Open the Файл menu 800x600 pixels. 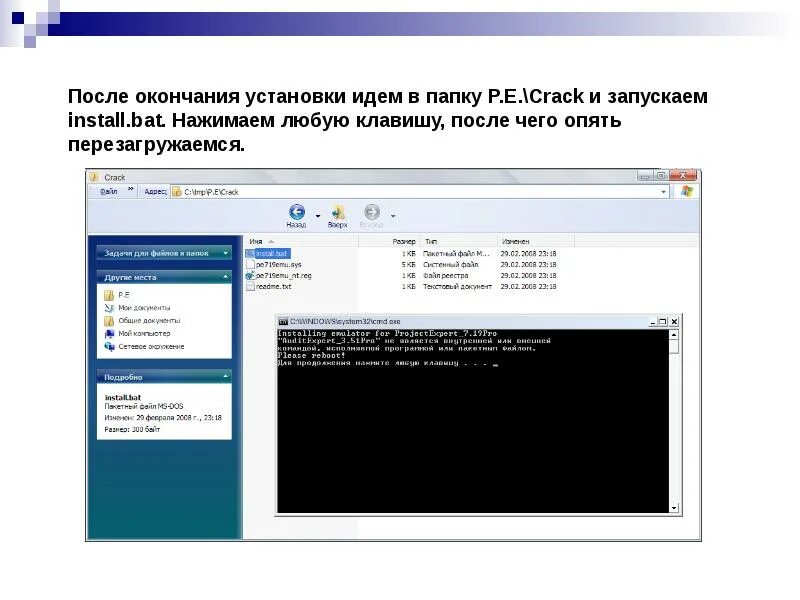tap(109, 191)
